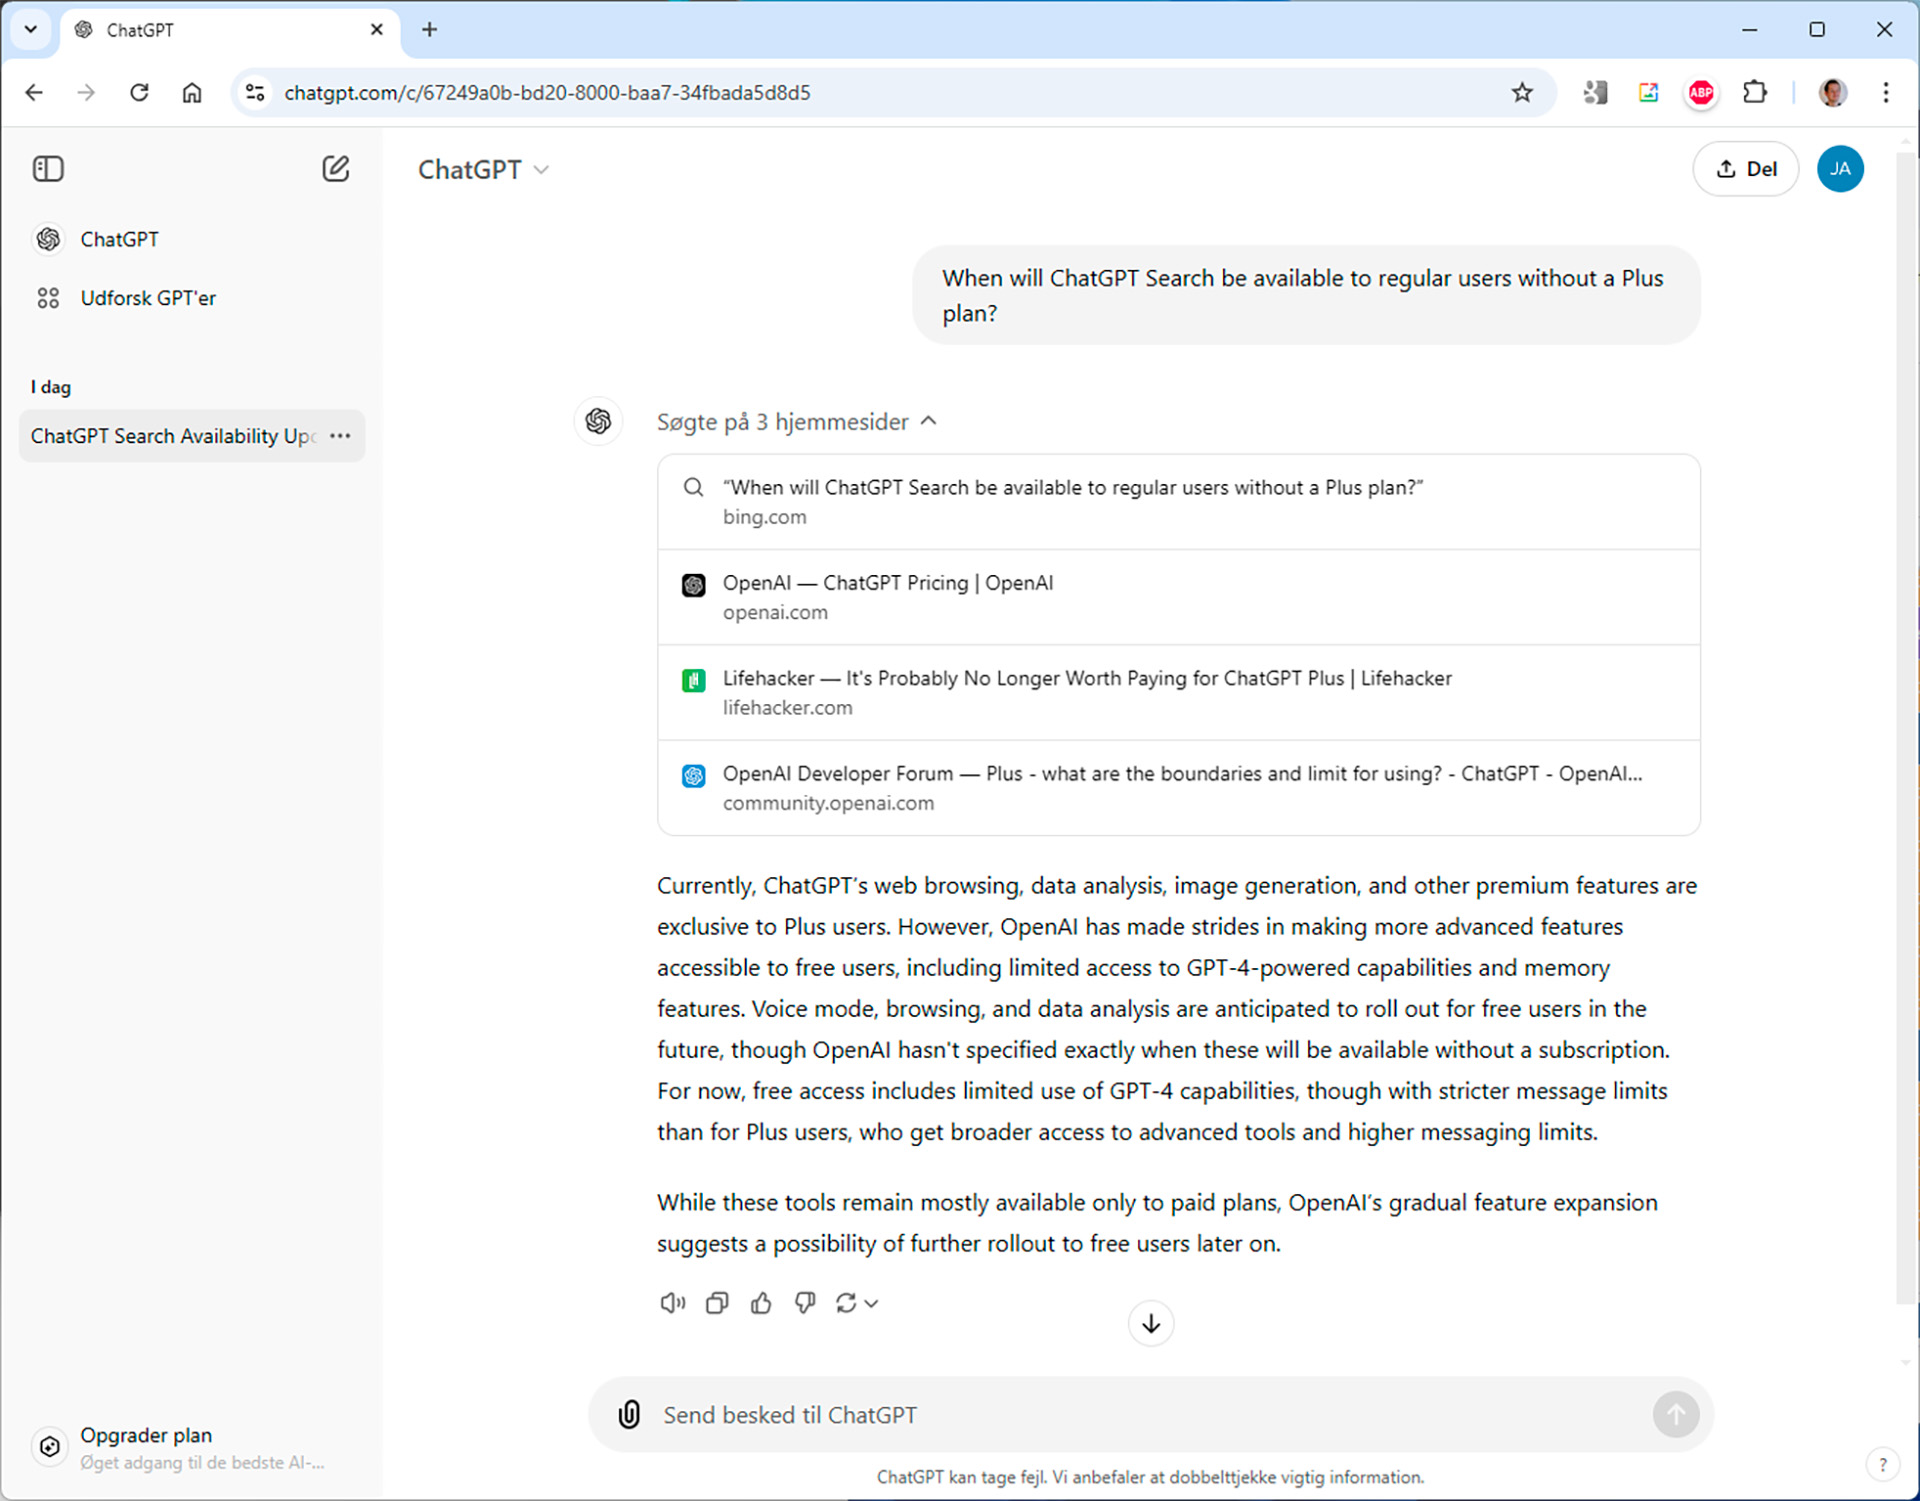Click the send message arrow button
Viewport: 1920px width, 1501px height.
(1676, 1414)
